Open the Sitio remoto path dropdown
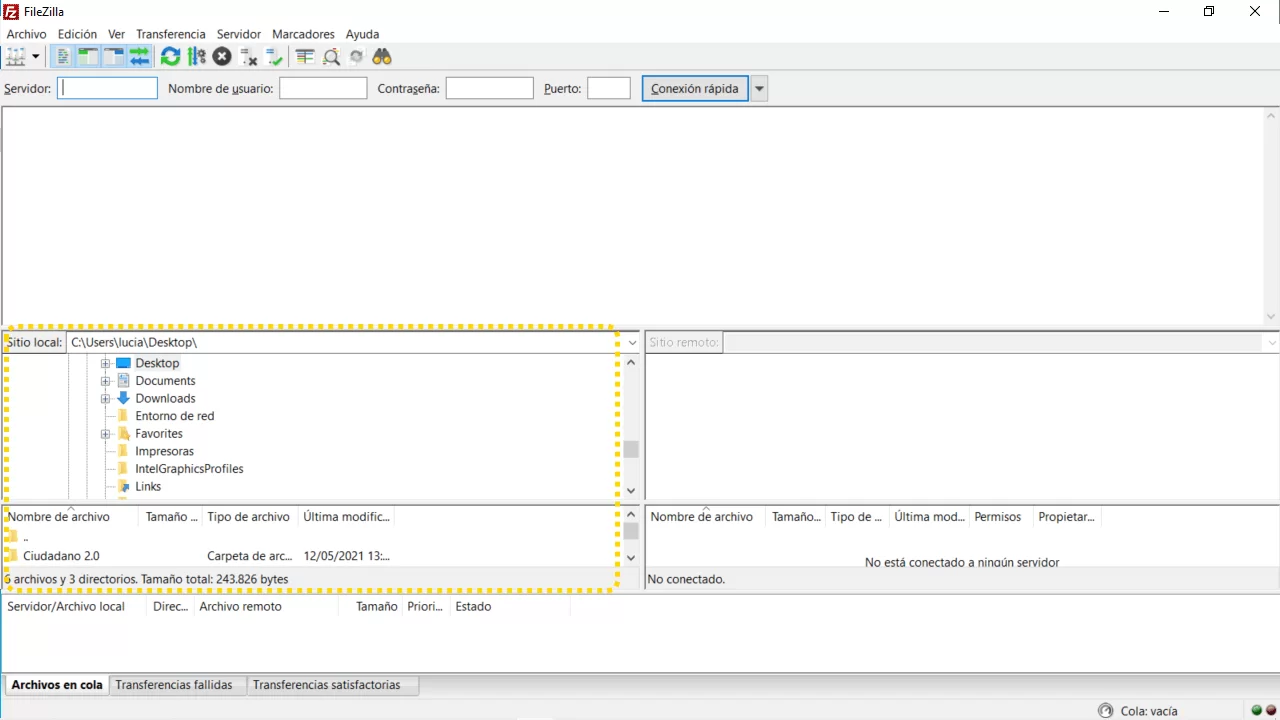This screenshot has width=1280, height=720. tap(1272, 342)
